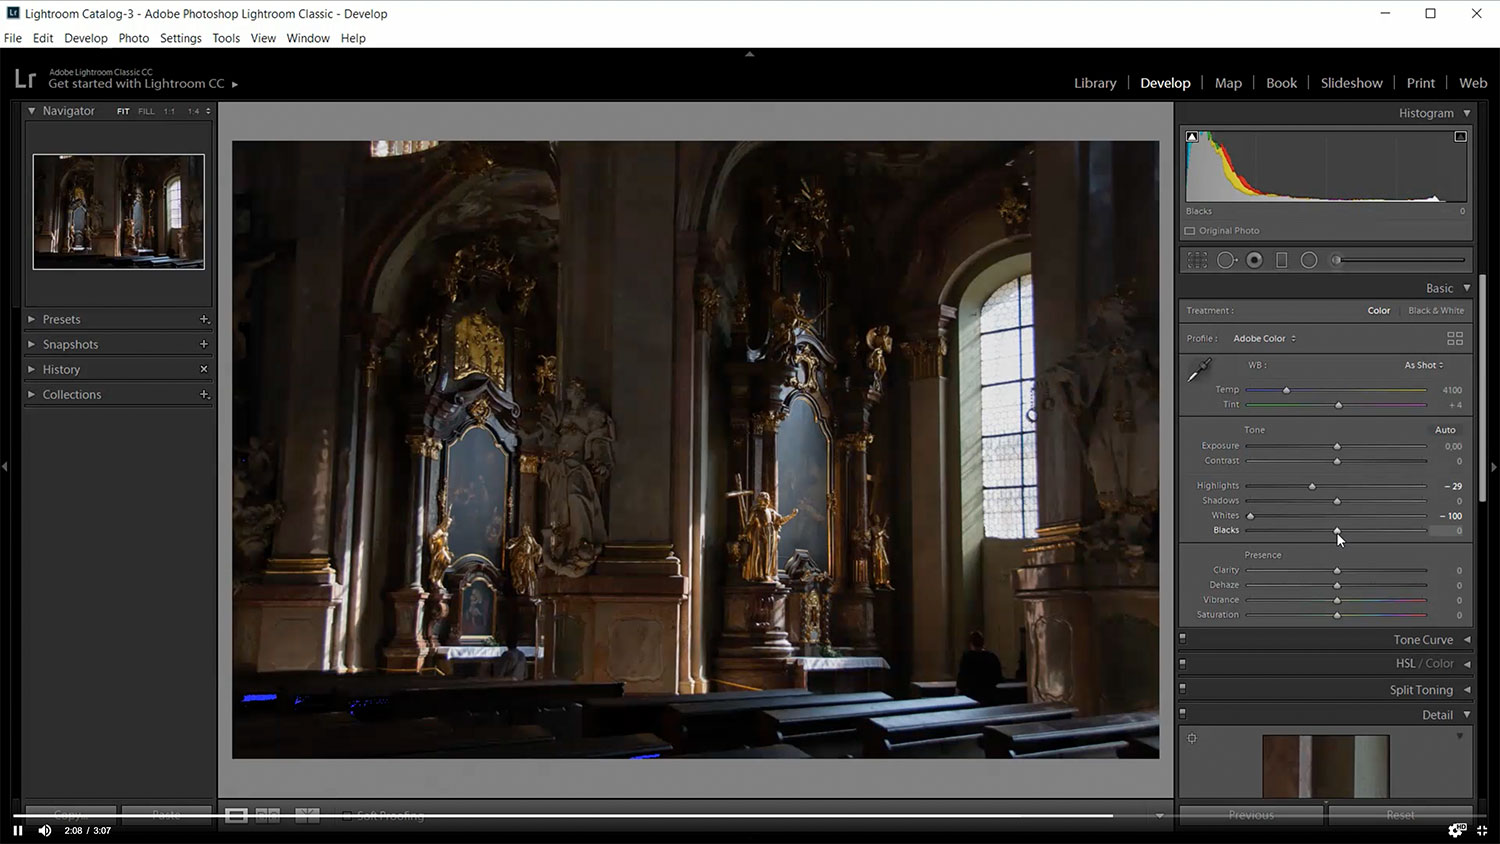1500x844 pixels.
Task: Open the Adobe Color profile dropdown
Action: pos(1264,339)
